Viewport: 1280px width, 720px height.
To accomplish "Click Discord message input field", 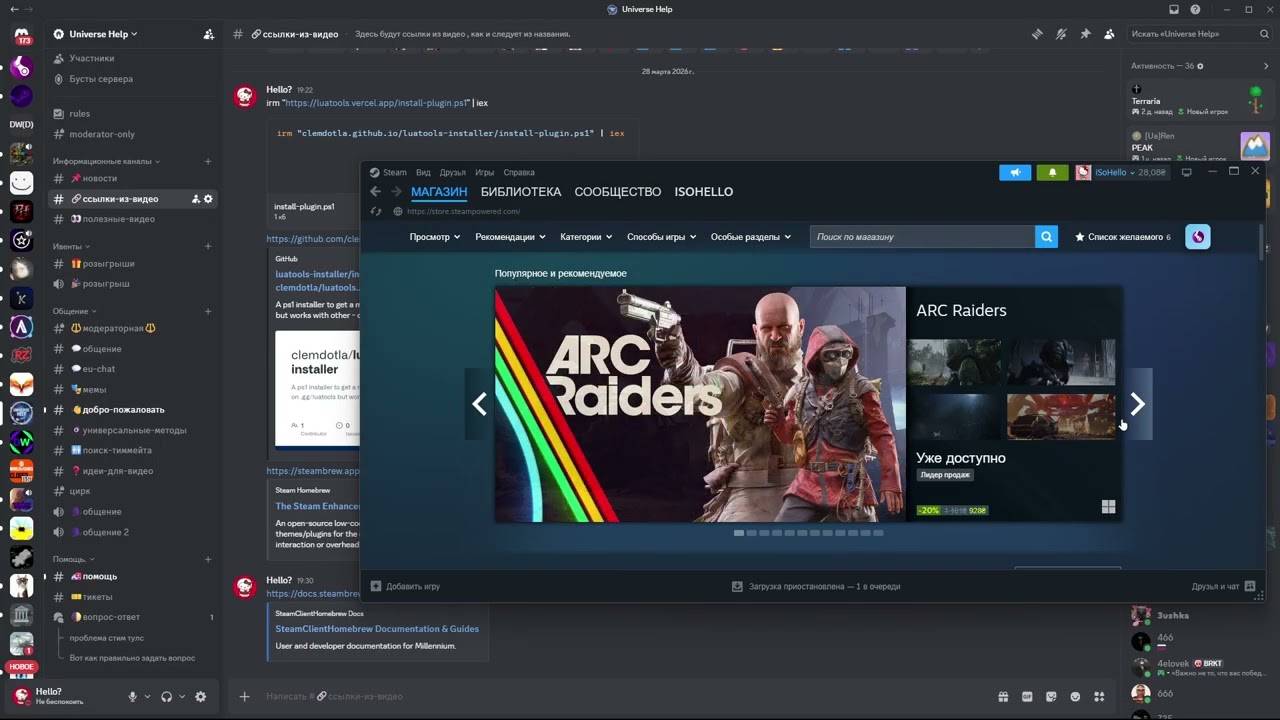I will tap(625, 696).
